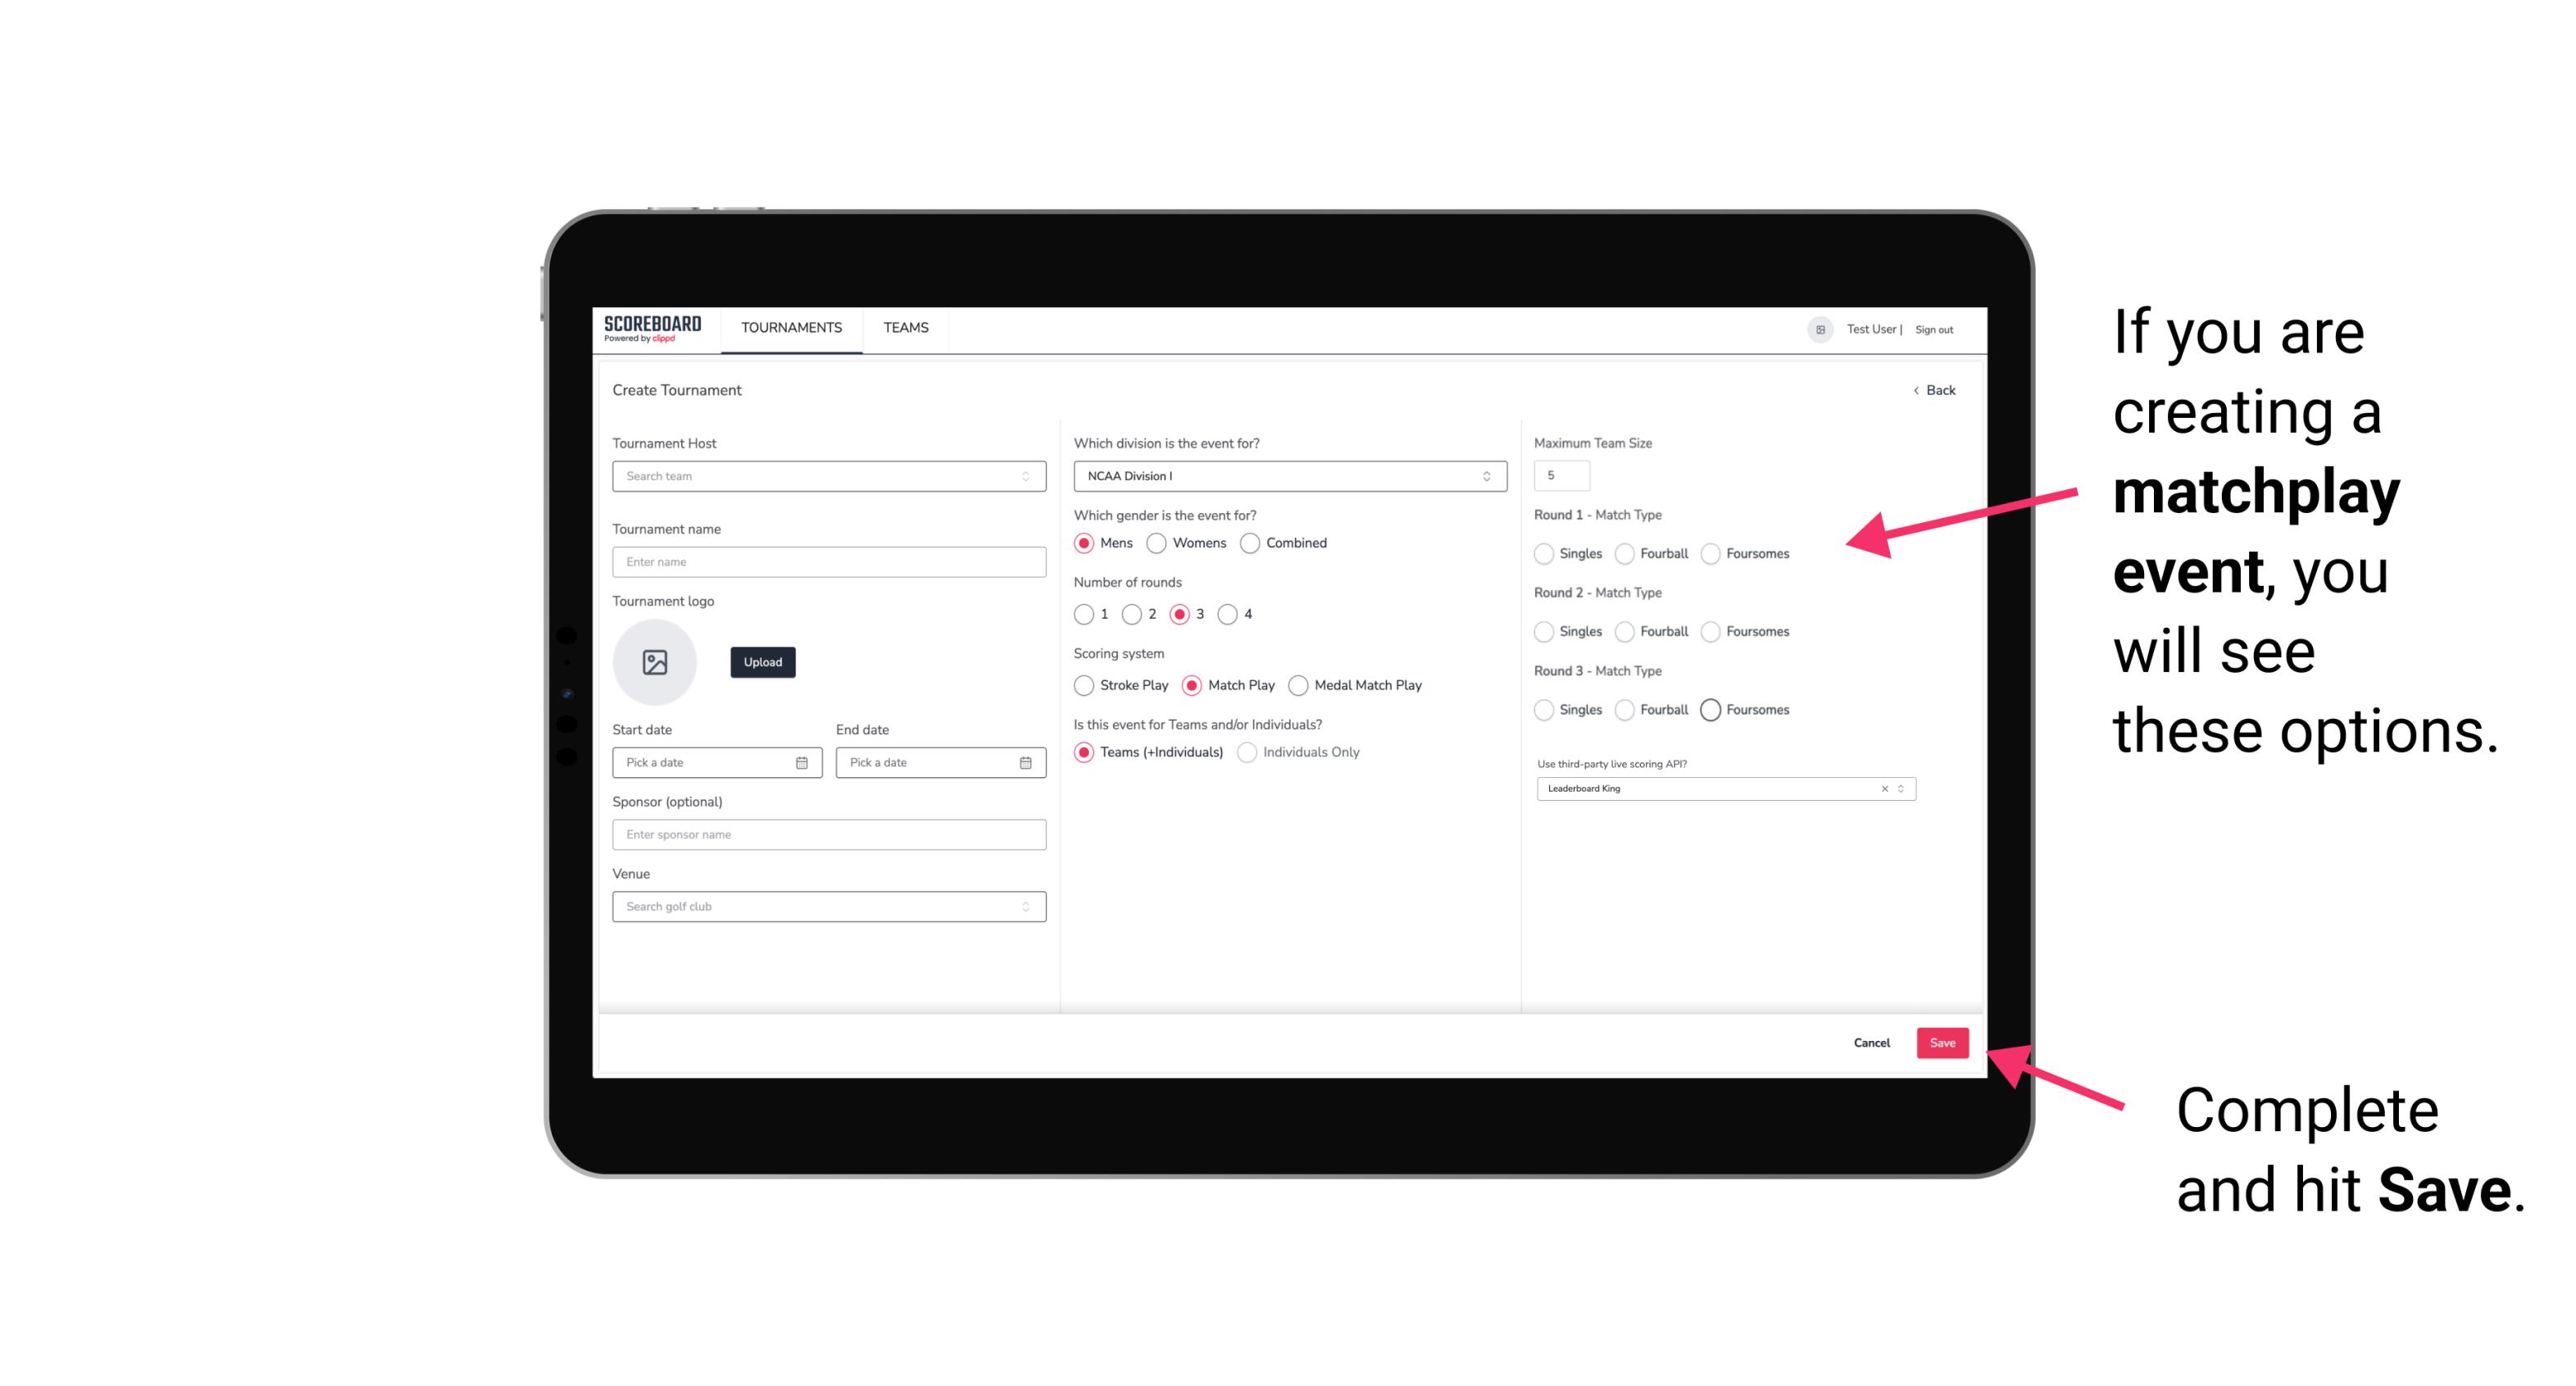Click the third-party API dropdown arrow
The width and height of the screenshot is (2576, 1386).
tap(1899, 788)
